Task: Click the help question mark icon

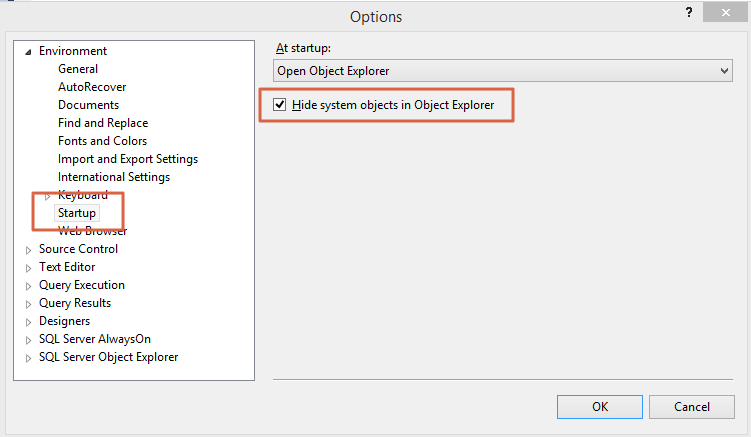Action: (689, 12)
